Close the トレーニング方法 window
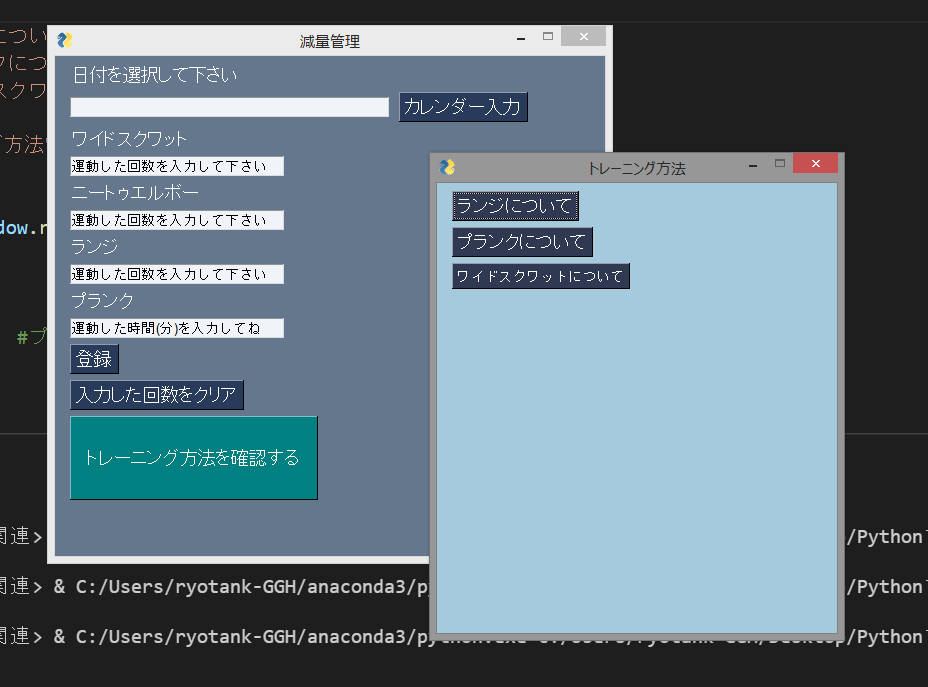Image resolution: width=928 pixels, height=687 pixels. (815, 162)
